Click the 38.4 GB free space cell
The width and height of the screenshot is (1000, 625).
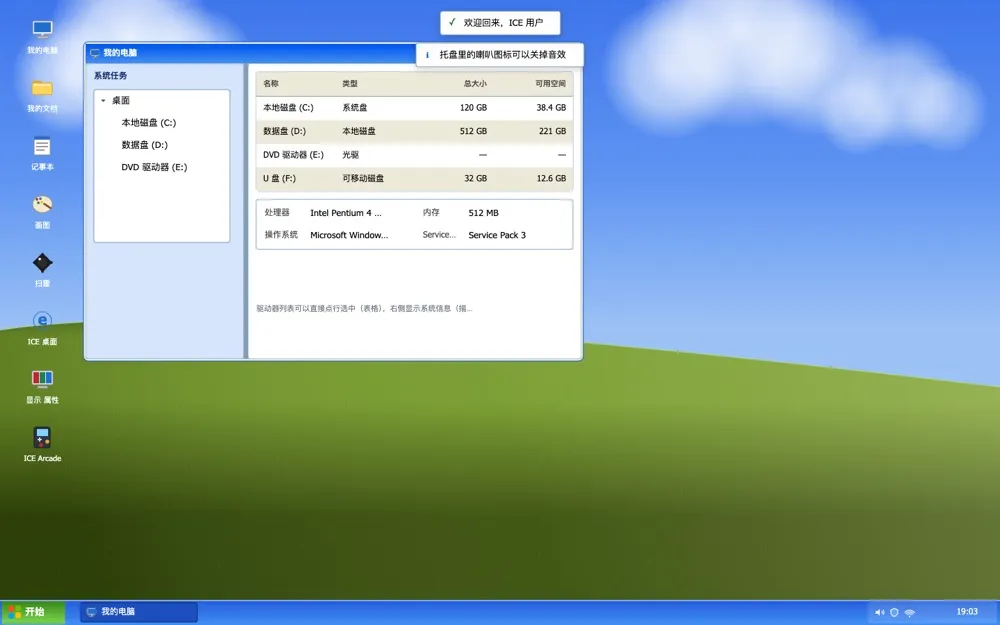tap(551, 108)
